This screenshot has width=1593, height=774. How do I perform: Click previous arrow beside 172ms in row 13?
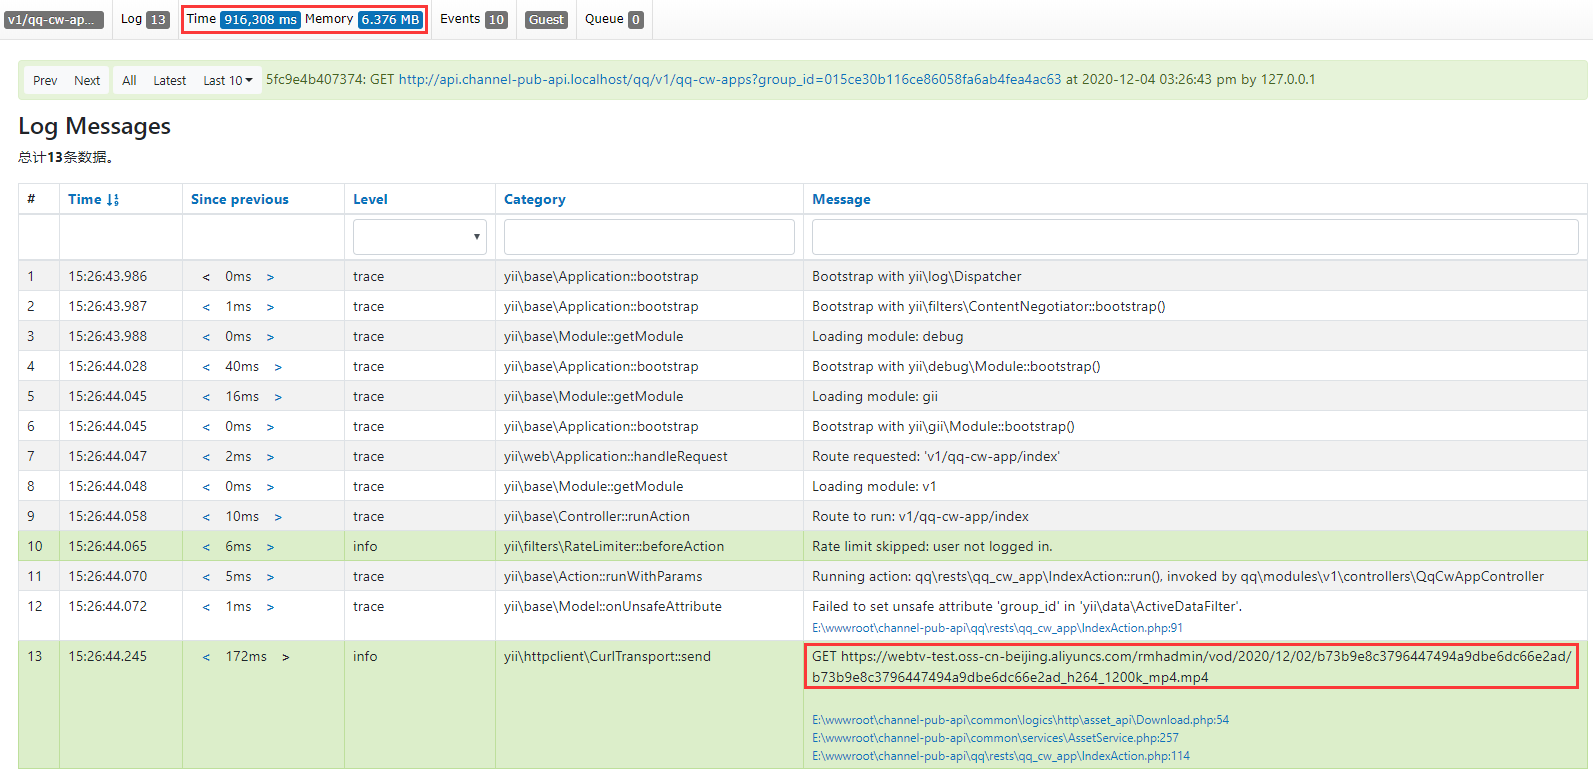206,657
